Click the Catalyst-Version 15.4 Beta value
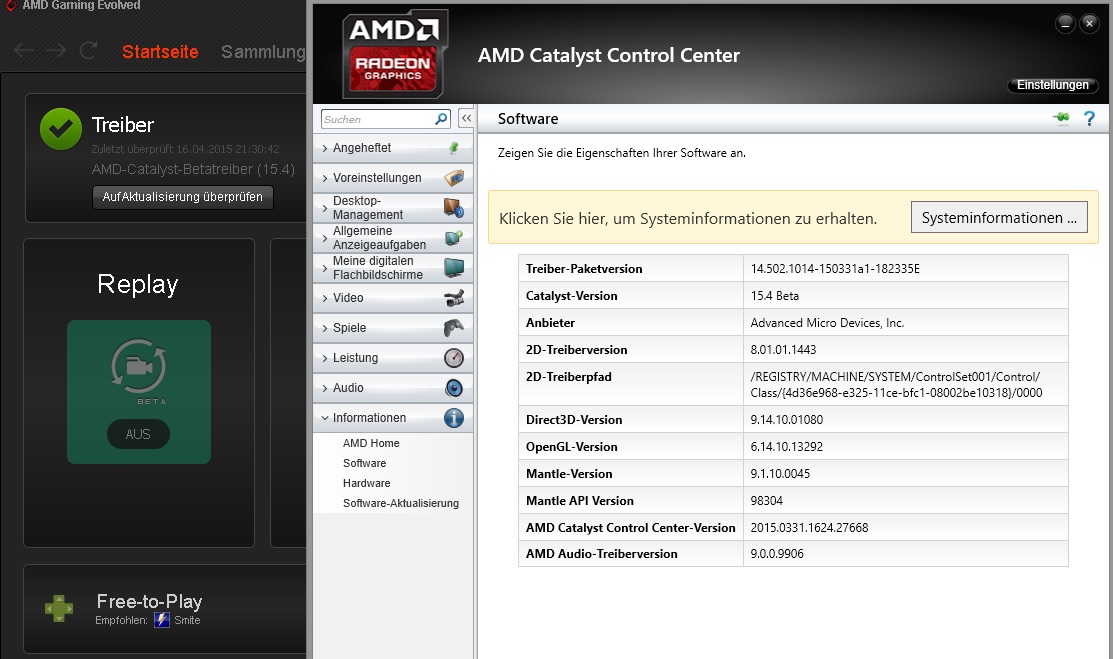 pos(774,295)
